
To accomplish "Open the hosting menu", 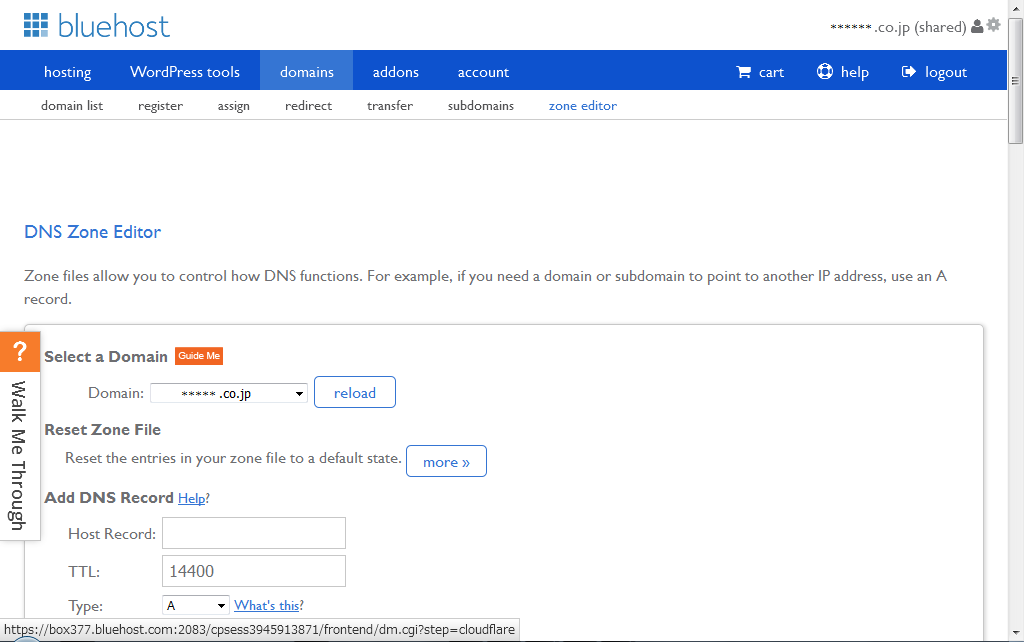I will coord(67,72).
